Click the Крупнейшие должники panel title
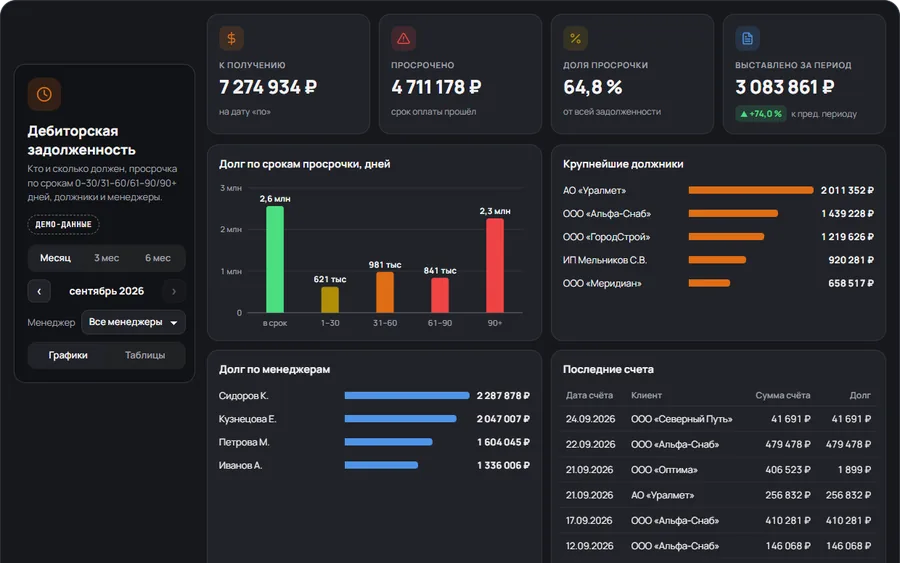 pos(623,164)
